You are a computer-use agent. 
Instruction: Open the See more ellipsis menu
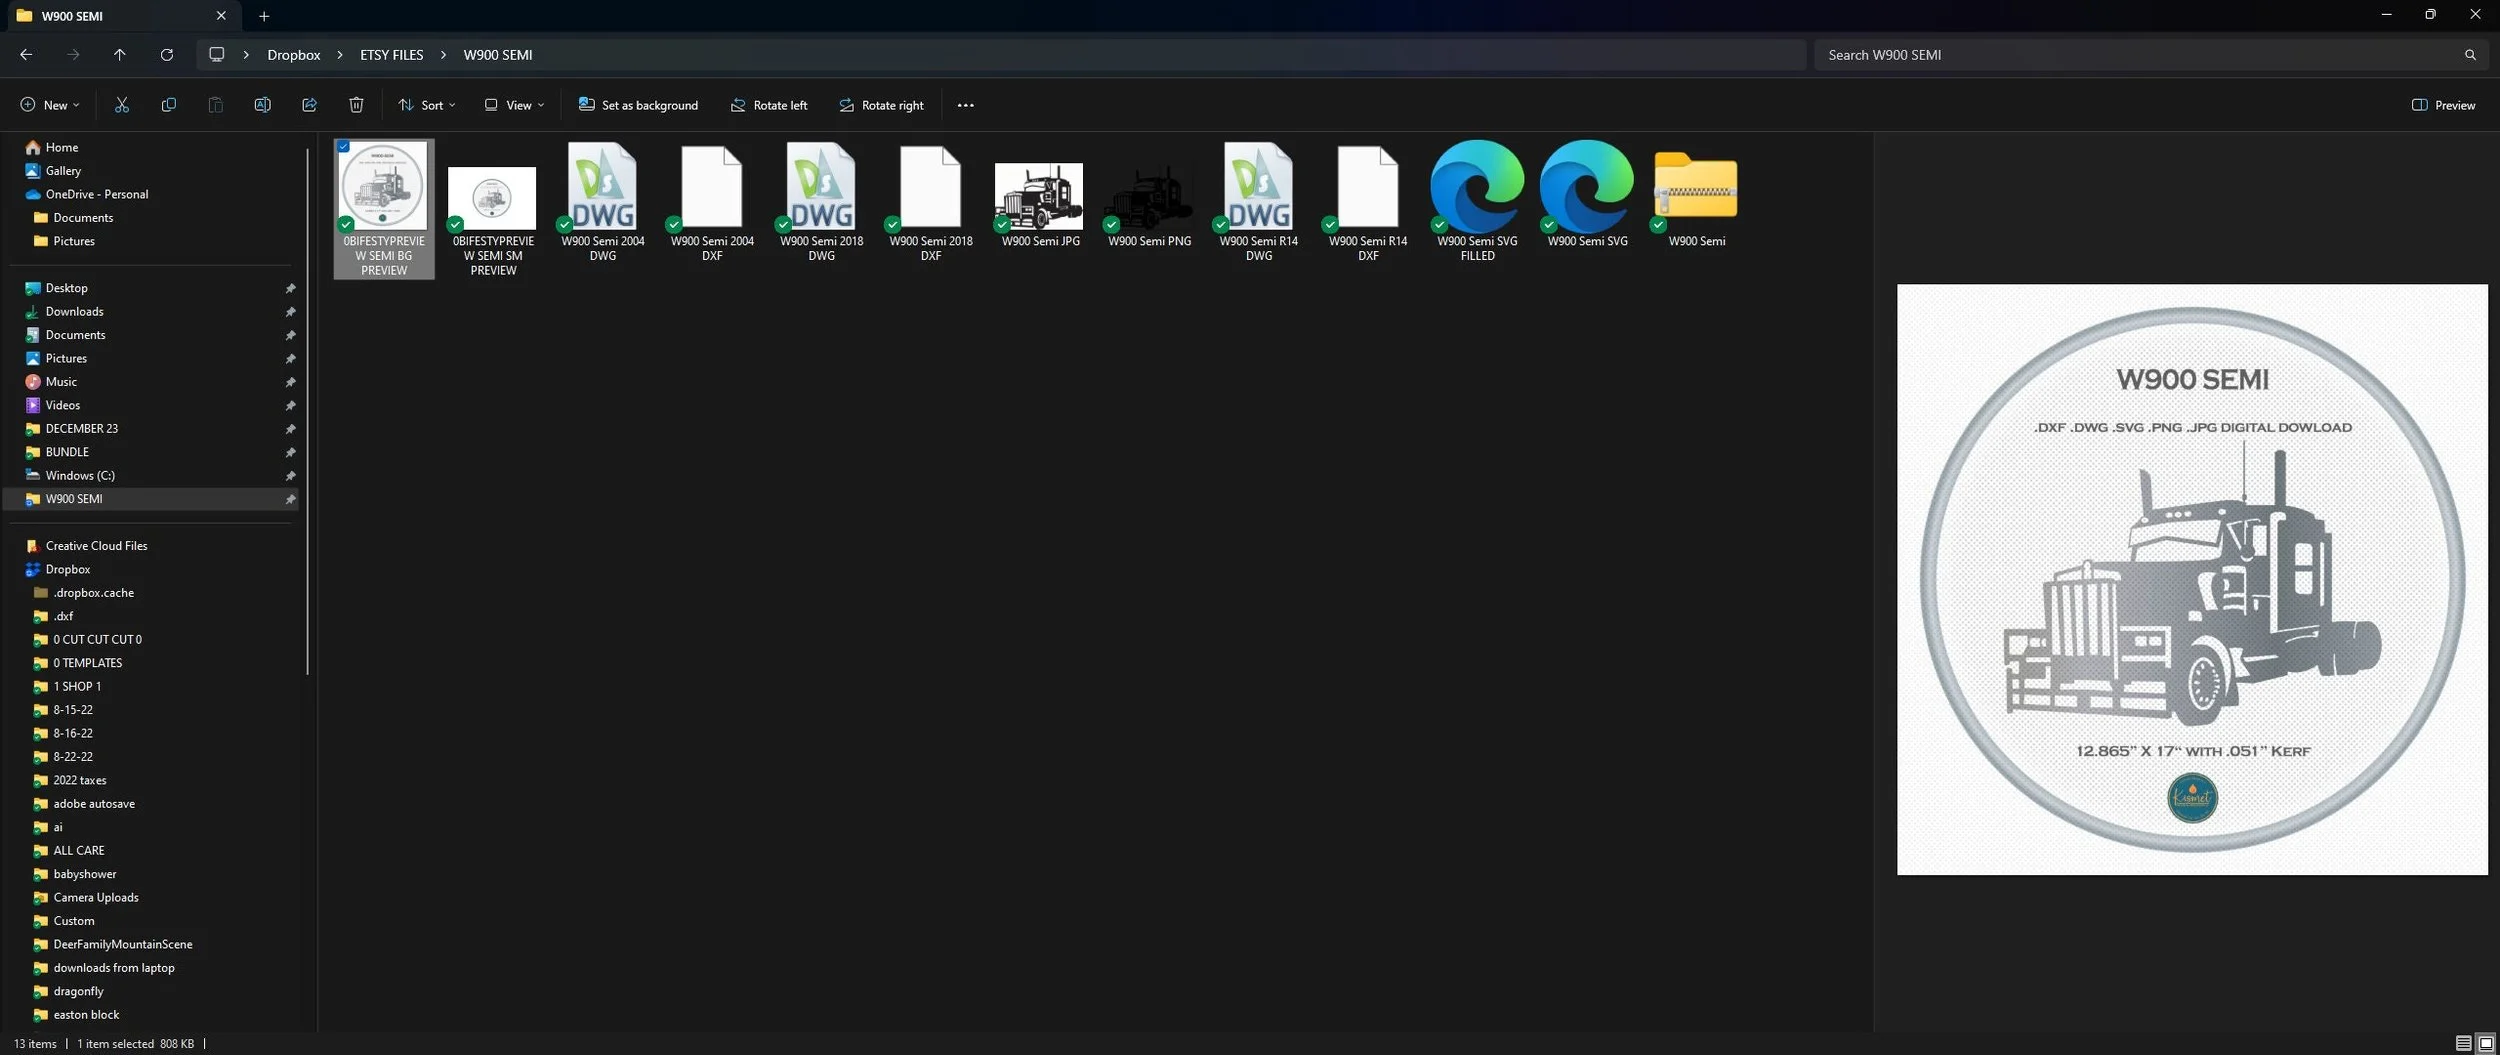coord(965,105)
